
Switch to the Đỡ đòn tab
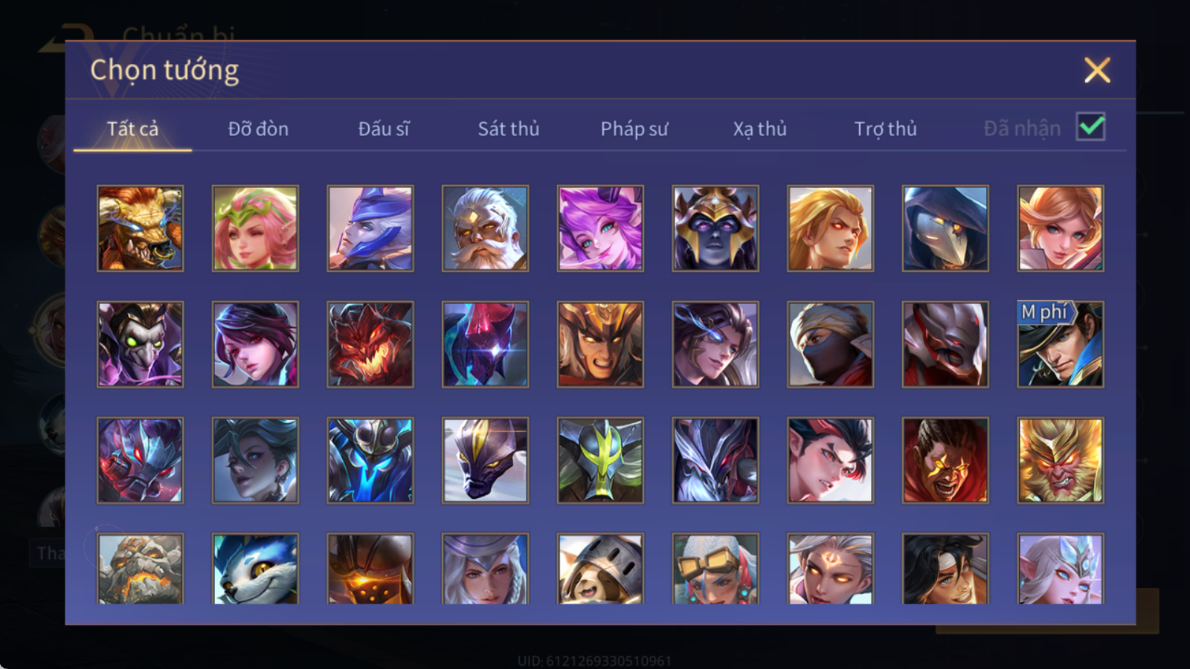258,129
